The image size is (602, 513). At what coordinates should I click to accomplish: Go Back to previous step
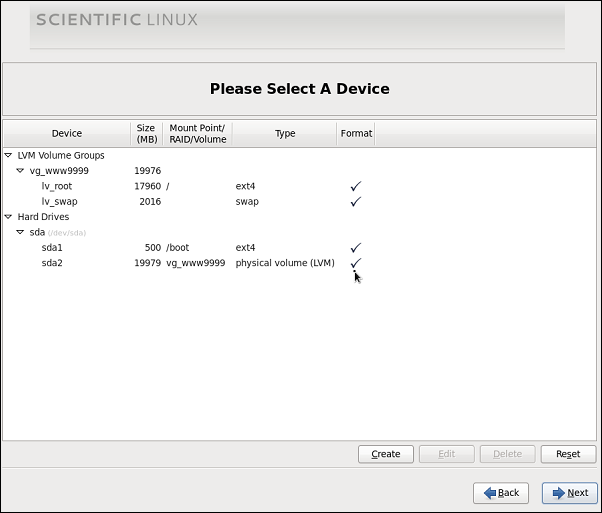501,493
